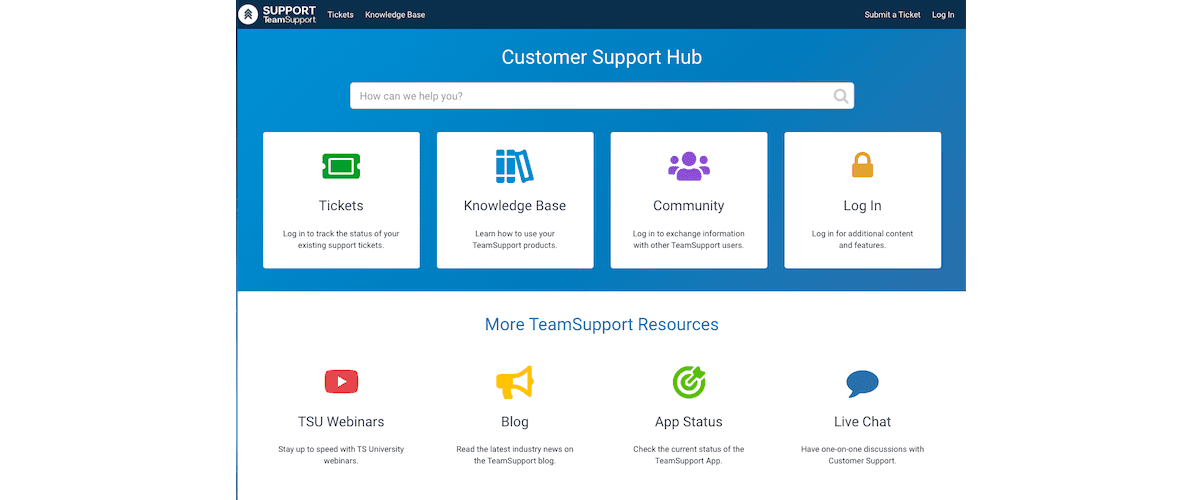The image size is (1202, 500).
Task: Click the search magnifying glass icon
Action: pyautogui.click(x=841, y=96)
